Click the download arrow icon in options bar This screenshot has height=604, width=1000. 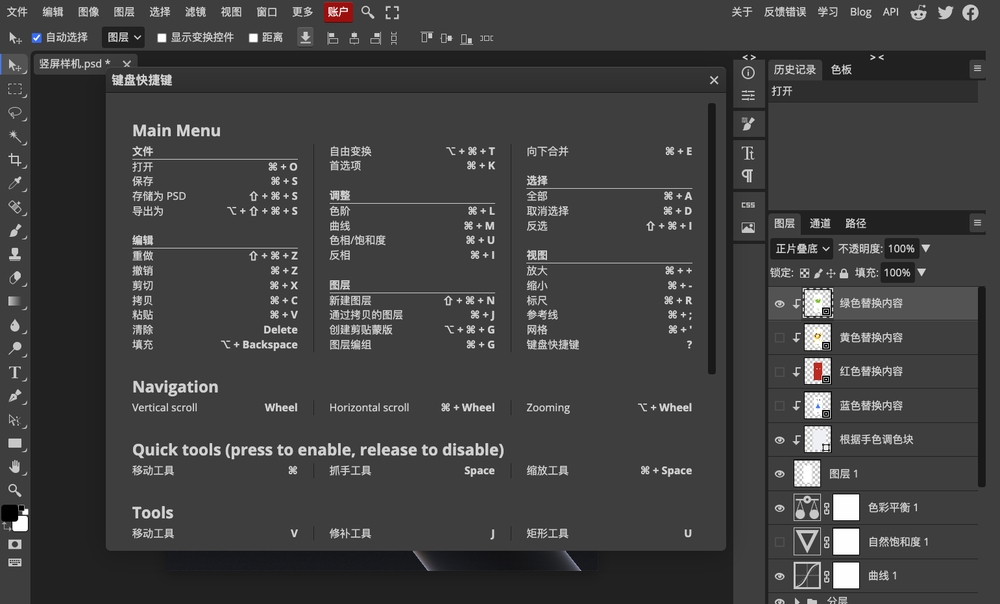coord(305,38)
